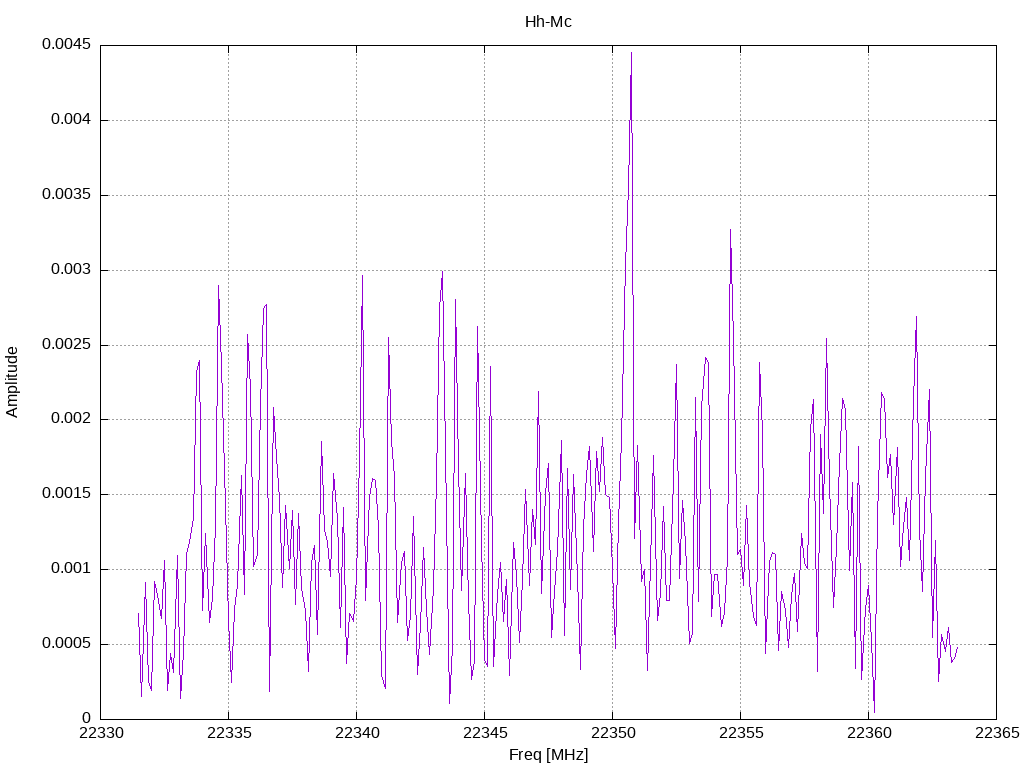
Task: Click the Freq [MHz] x-axis label
Action: click(548, 755)
